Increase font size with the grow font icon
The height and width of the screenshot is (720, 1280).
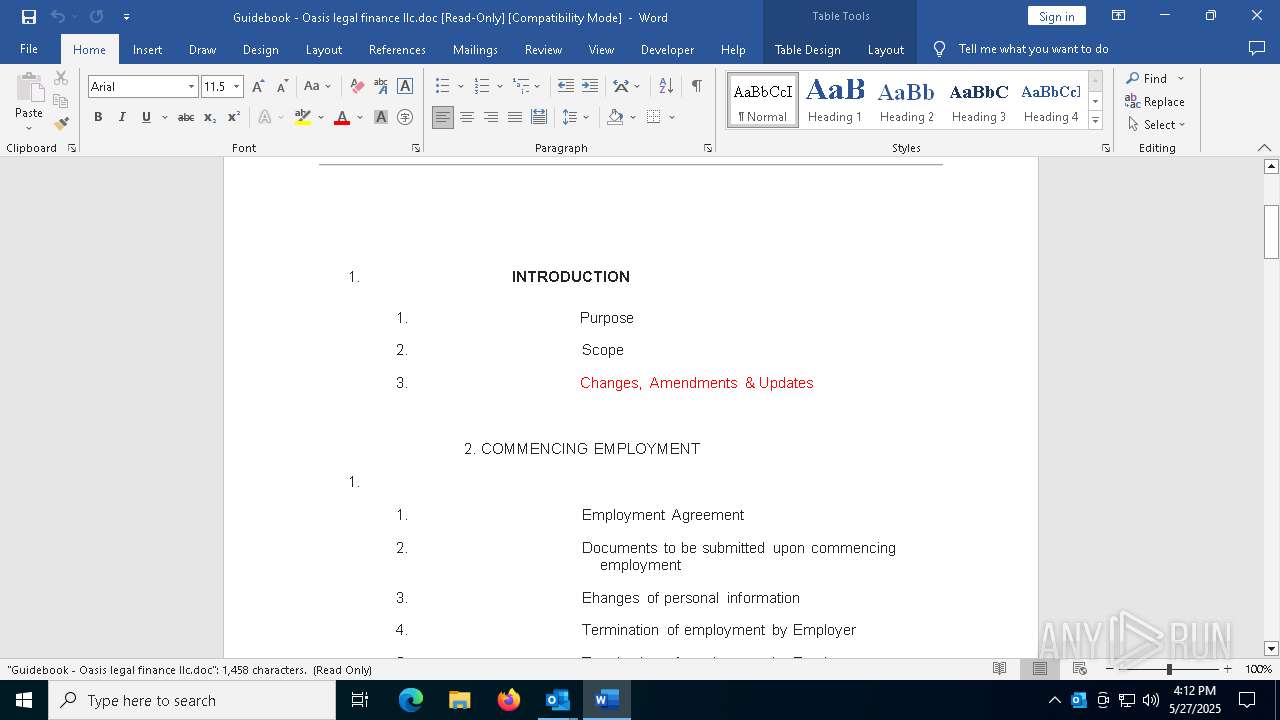[258, 87]
